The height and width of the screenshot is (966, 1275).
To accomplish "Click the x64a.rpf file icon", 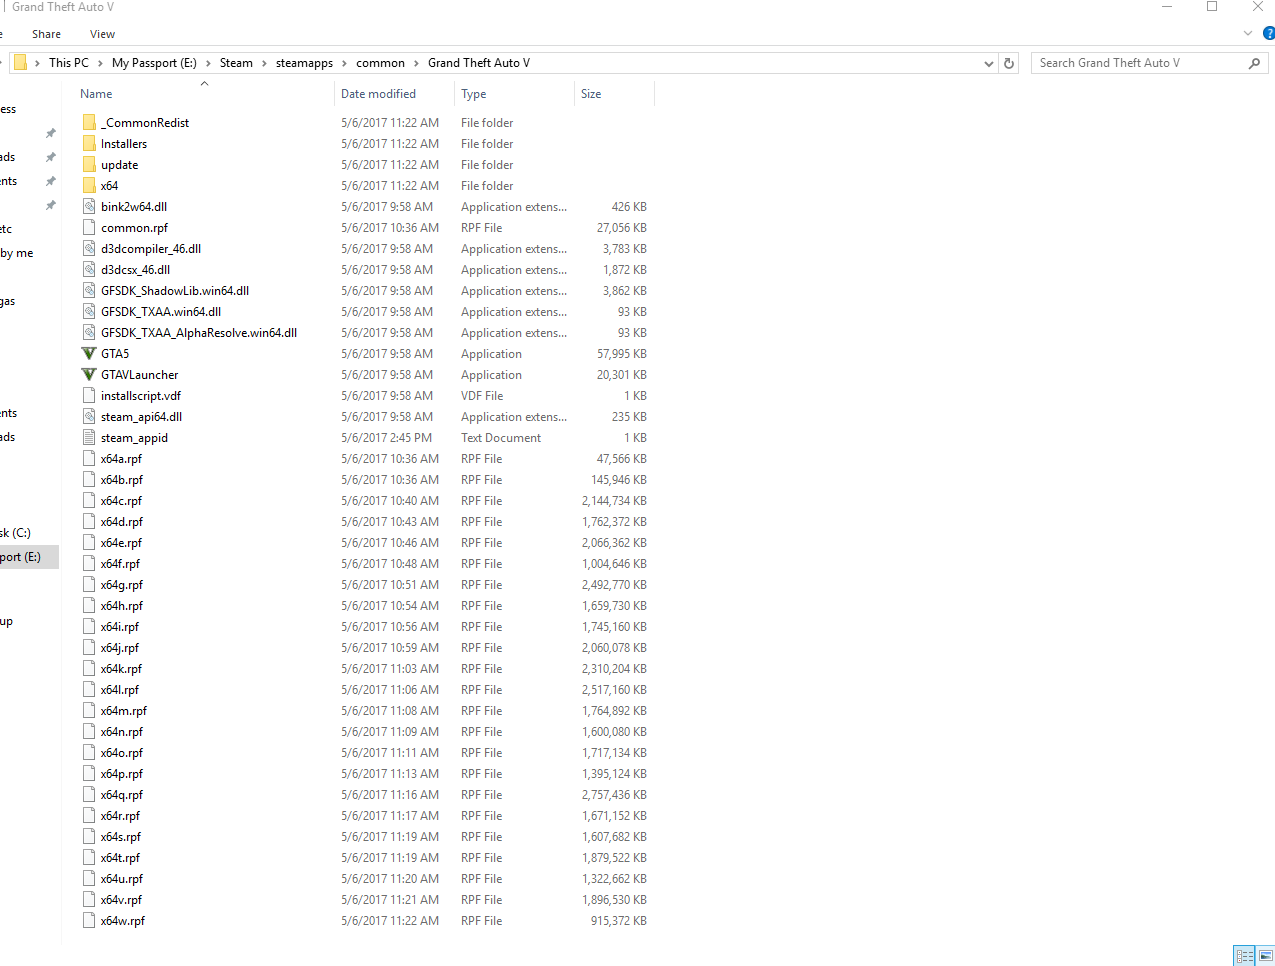I will (89, 459).
